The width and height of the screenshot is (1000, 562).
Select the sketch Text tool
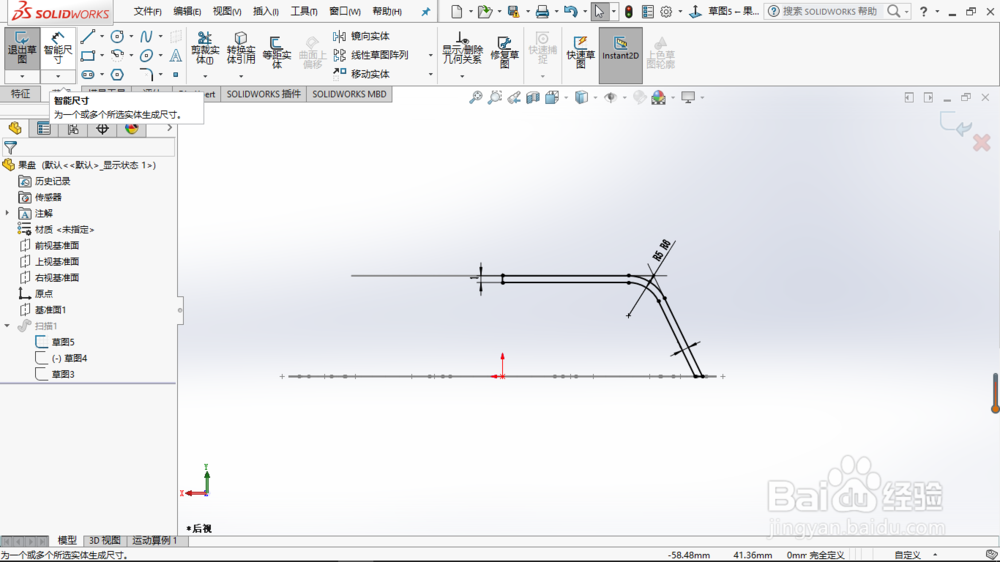click(175, 55)
